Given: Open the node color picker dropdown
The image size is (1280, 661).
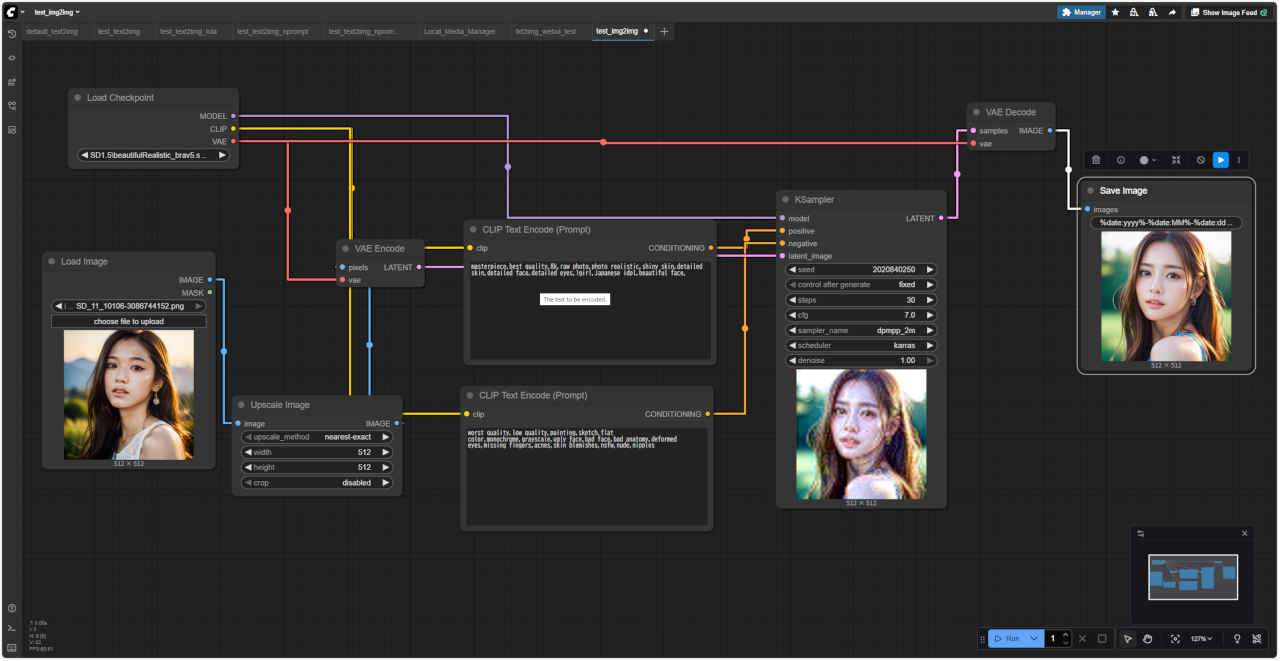Looking at the screenshot, I should point(1148,160).
